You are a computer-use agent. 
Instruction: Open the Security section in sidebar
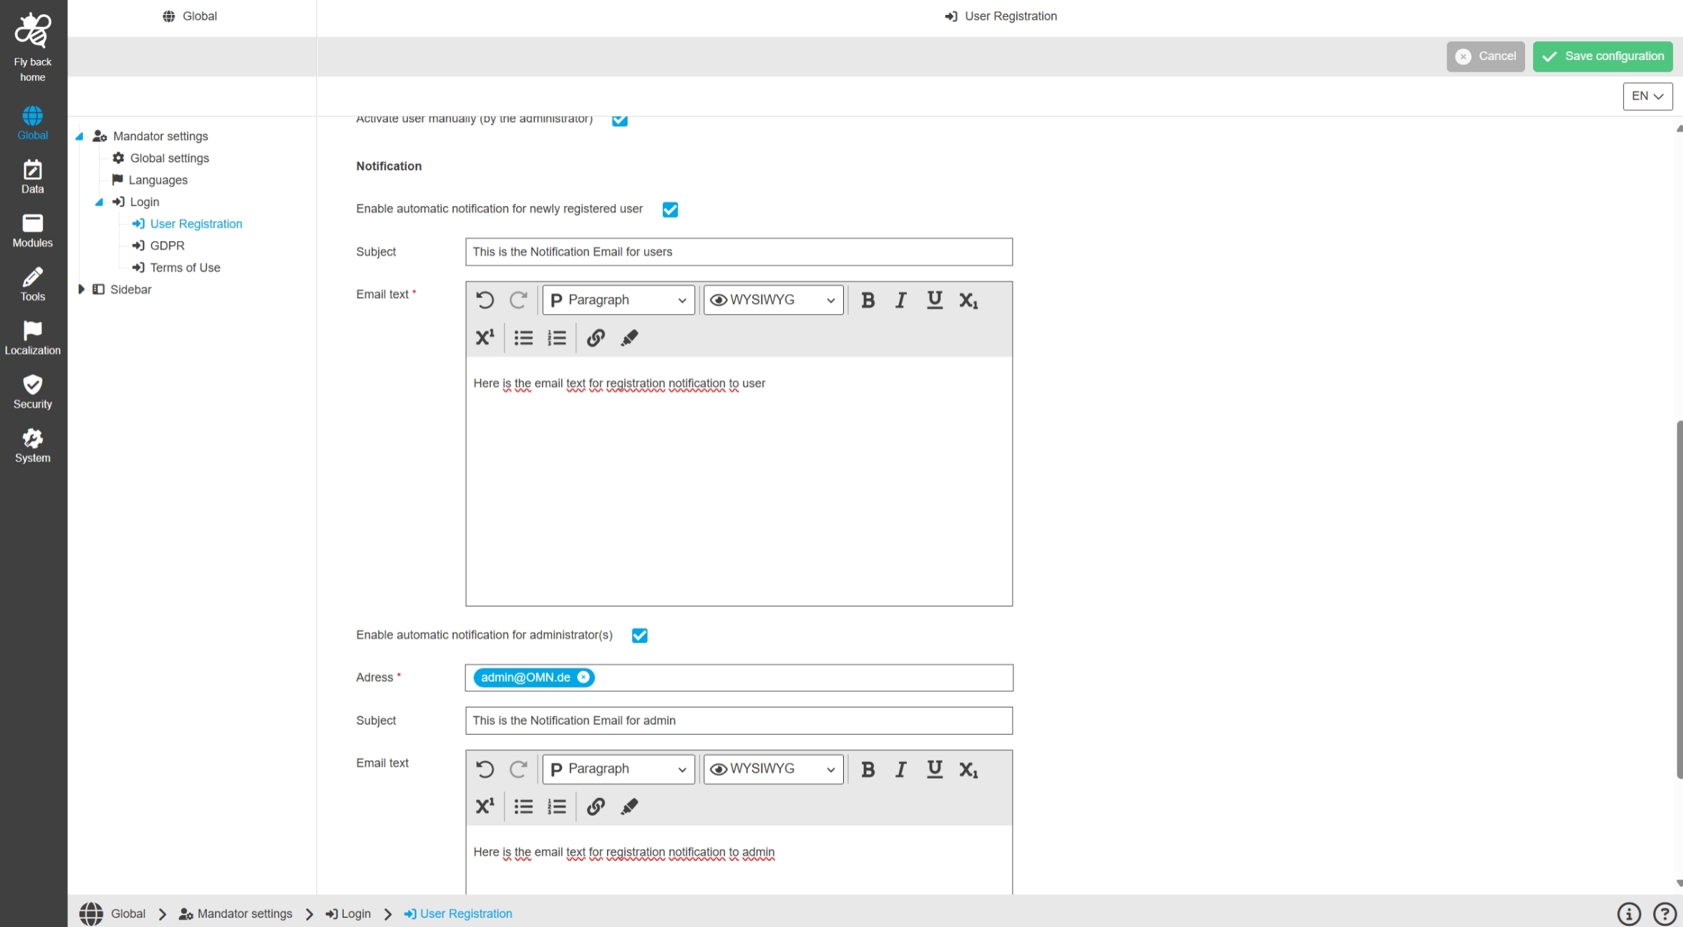pyautogui.click(x=33, y=393)
